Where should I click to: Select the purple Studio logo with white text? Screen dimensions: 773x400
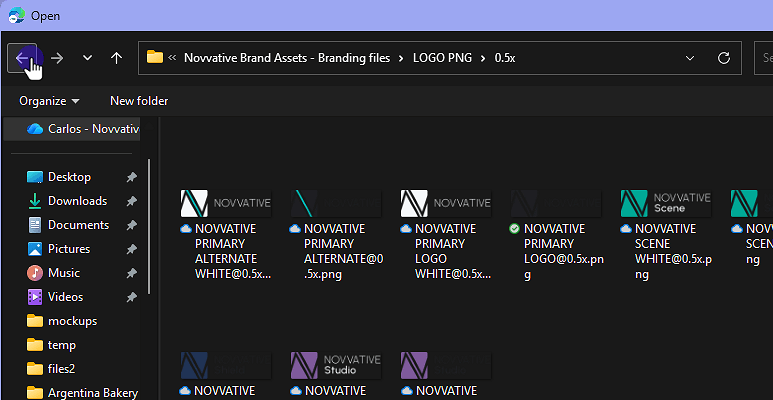tap(336, 365)
